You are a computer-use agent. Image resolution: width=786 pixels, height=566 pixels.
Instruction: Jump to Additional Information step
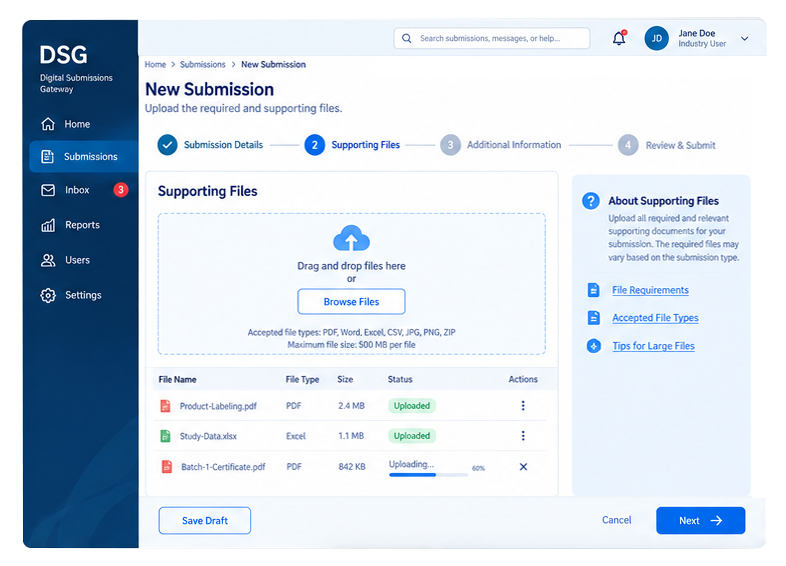click(514, 145)
